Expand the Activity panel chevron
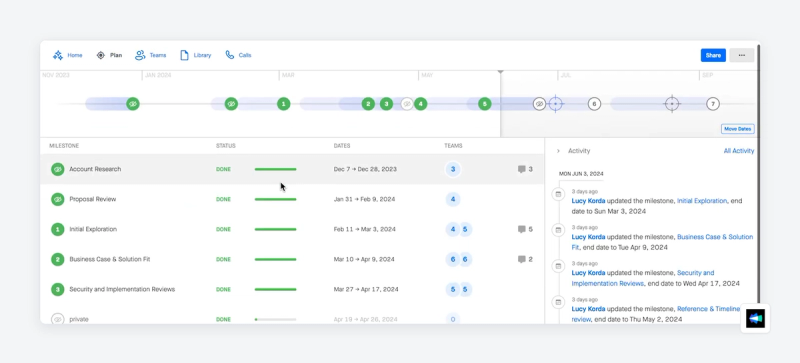 (x=558, y=151)
